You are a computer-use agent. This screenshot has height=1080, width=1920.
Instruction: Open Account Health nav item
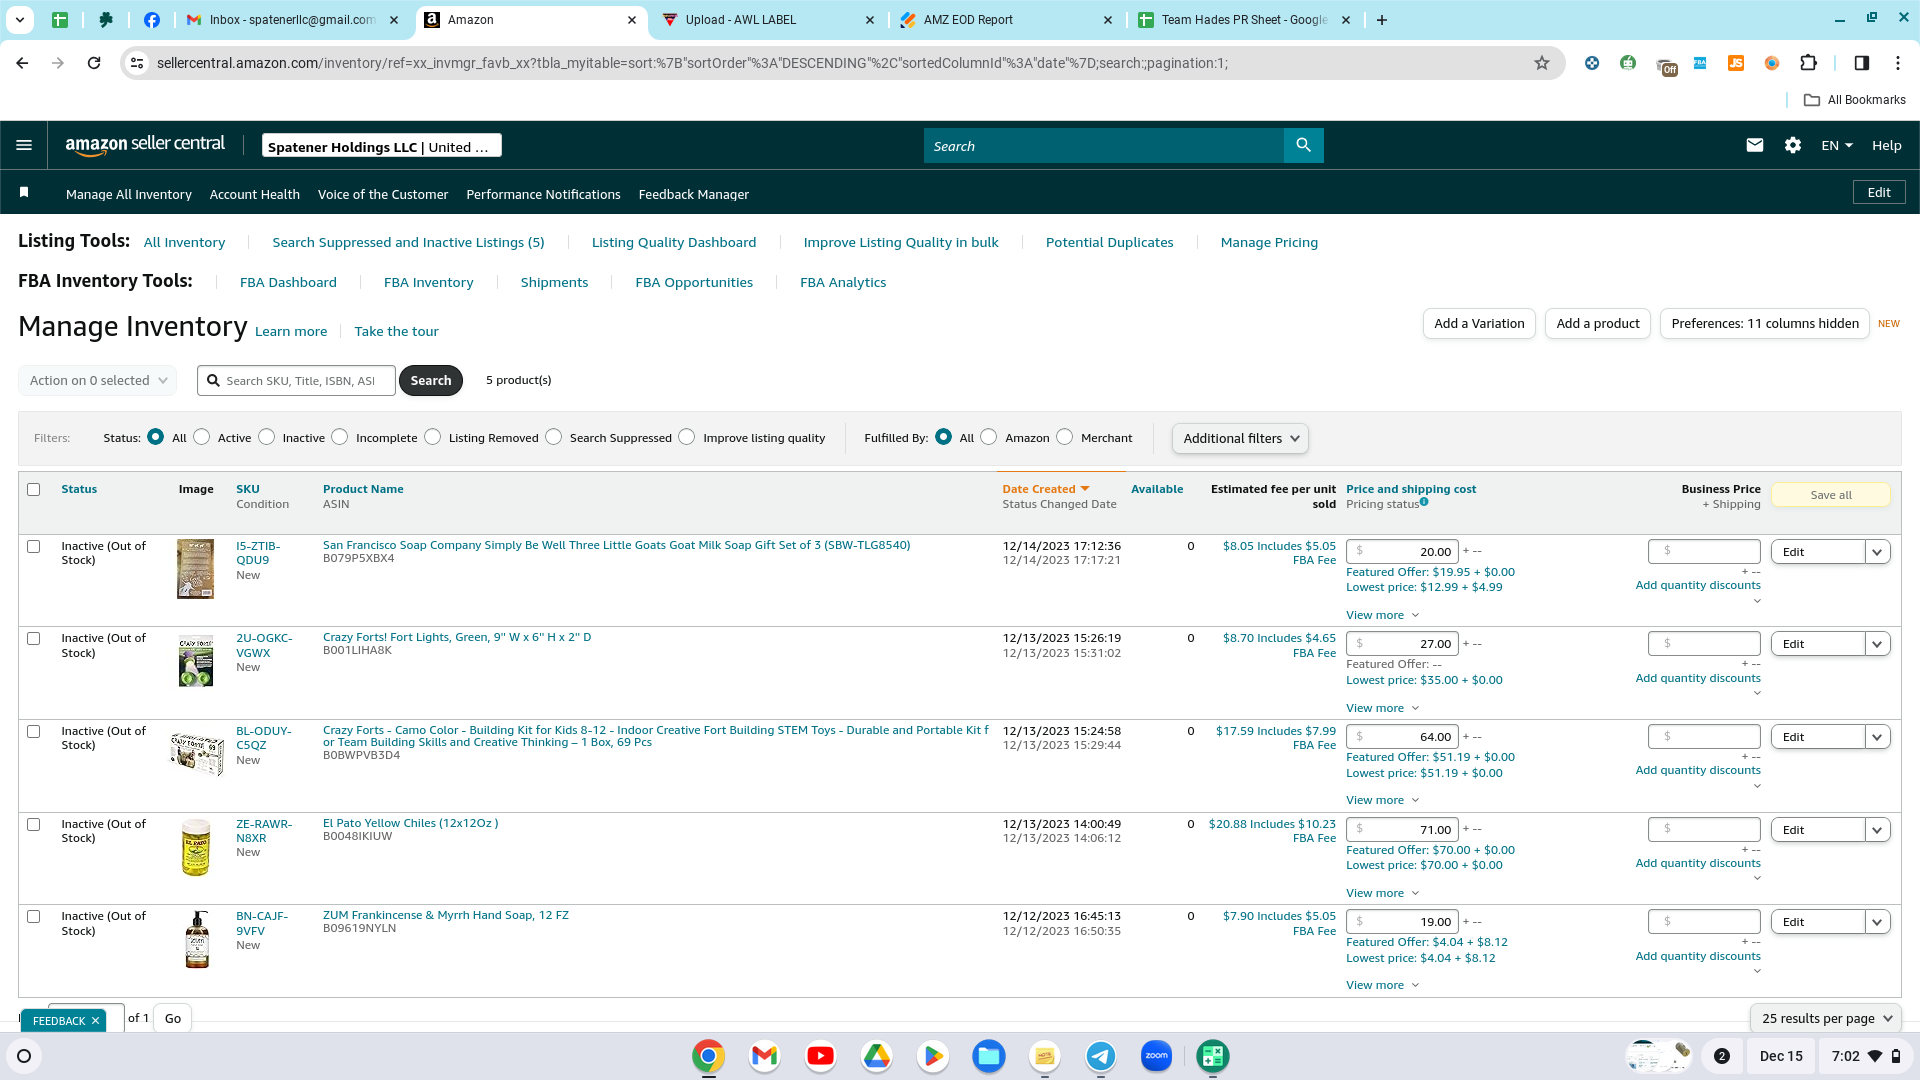point(255,194)
